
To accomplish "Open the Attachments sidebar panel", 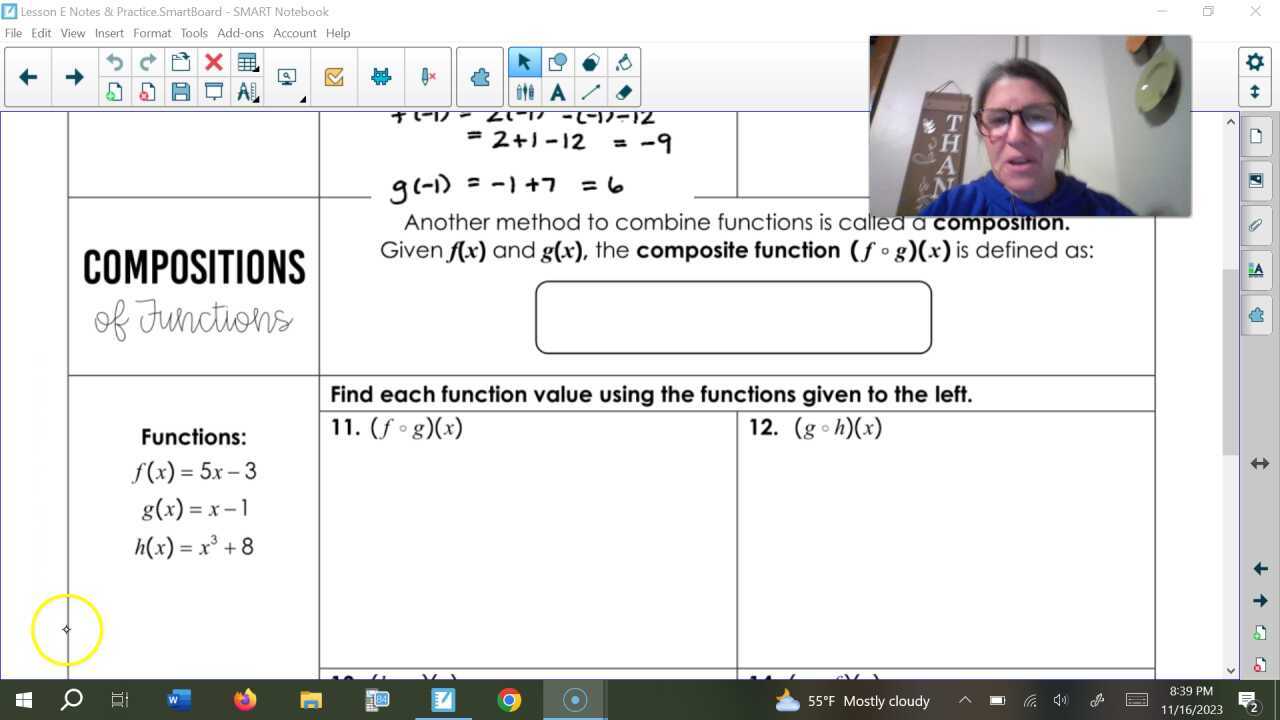I will [x=1256, y=225].
